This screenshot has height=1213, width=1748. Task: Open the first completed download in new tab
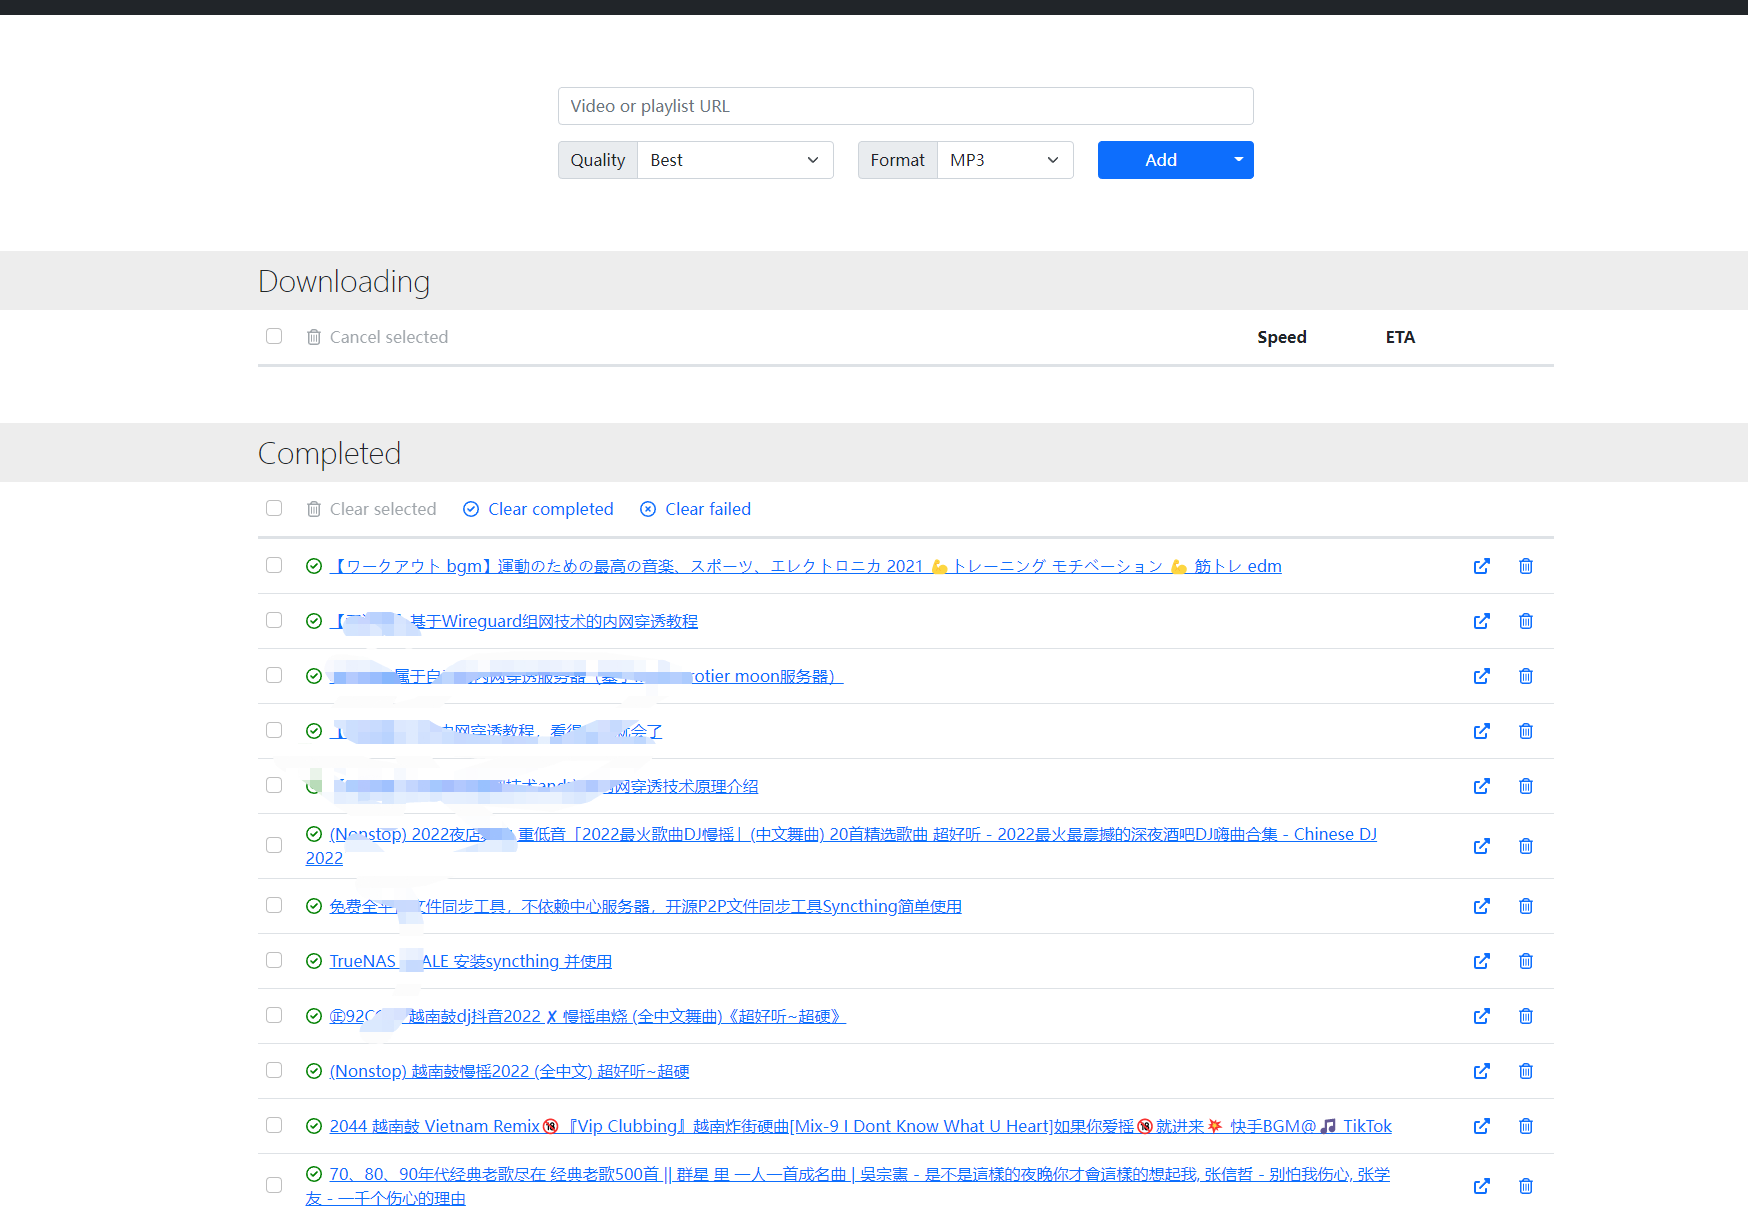click(x=1482, y=565)
